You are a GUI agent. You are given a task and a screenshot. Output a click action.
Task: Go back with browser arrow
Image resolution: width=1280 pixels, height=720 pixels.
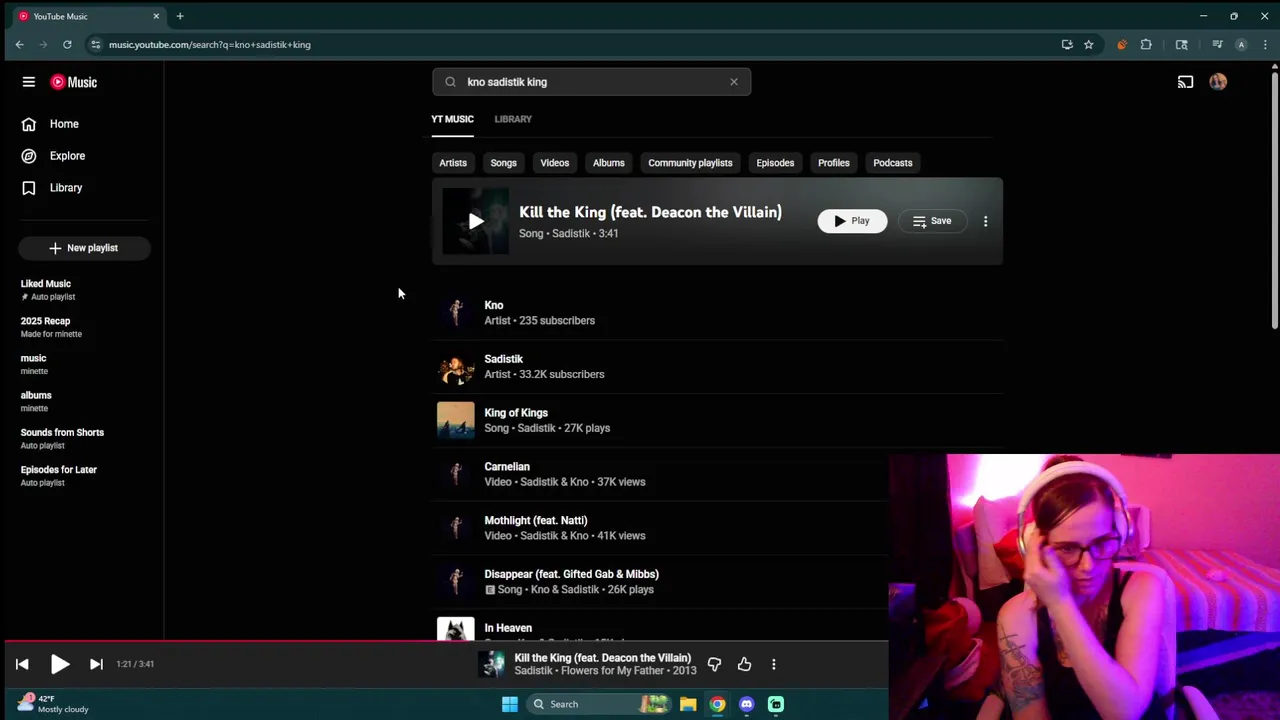click(20, 45)
